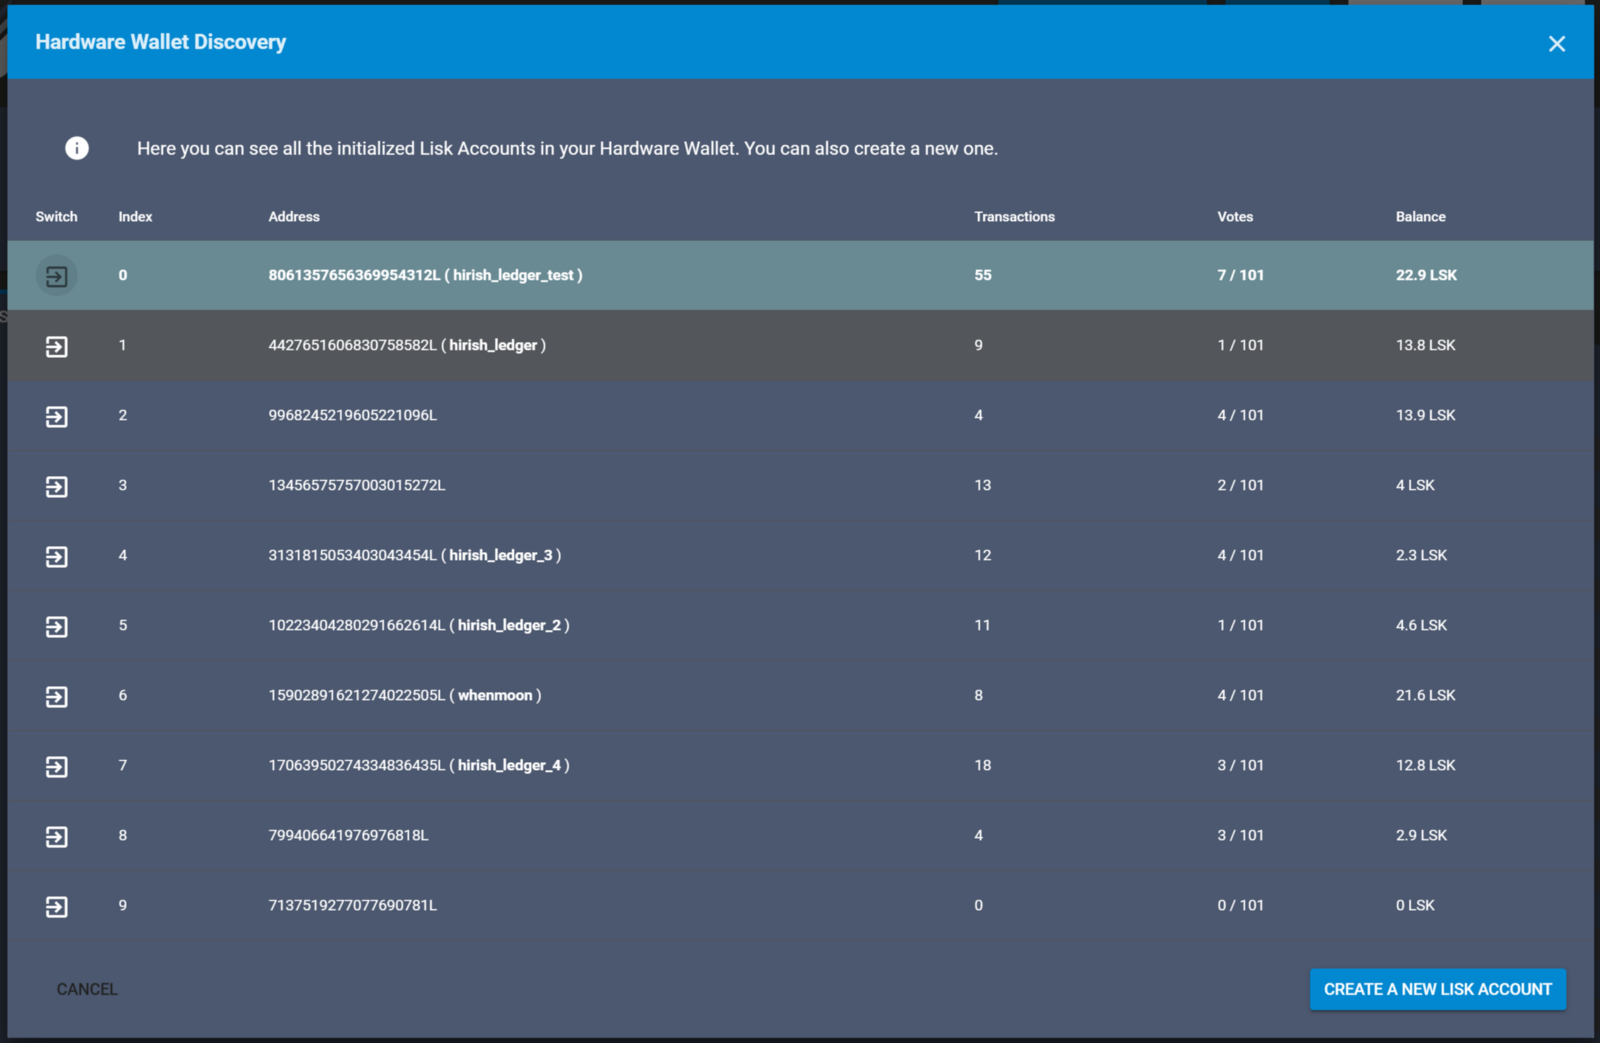Click the Switch column header
The height and width of the screenshot is (1043, 1600).
[x=56, y=216]
